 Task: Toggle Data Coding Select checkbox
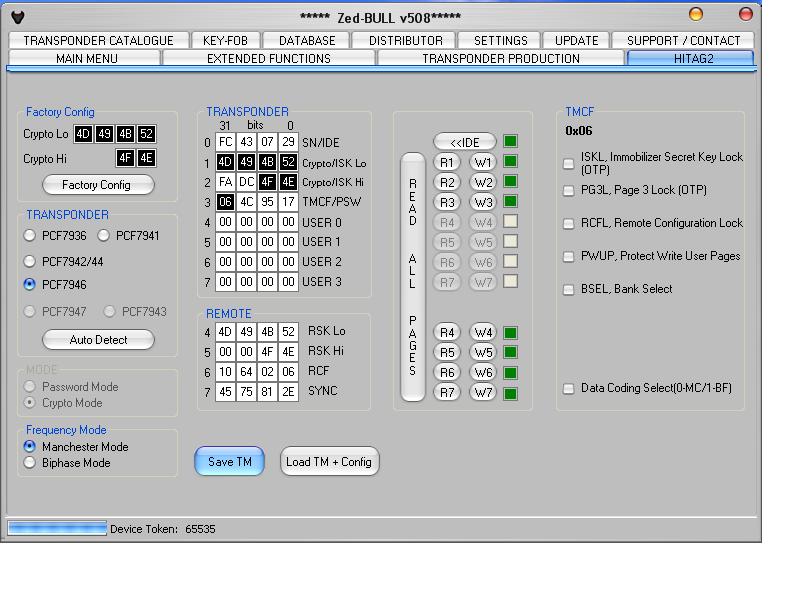coord(568,388)
